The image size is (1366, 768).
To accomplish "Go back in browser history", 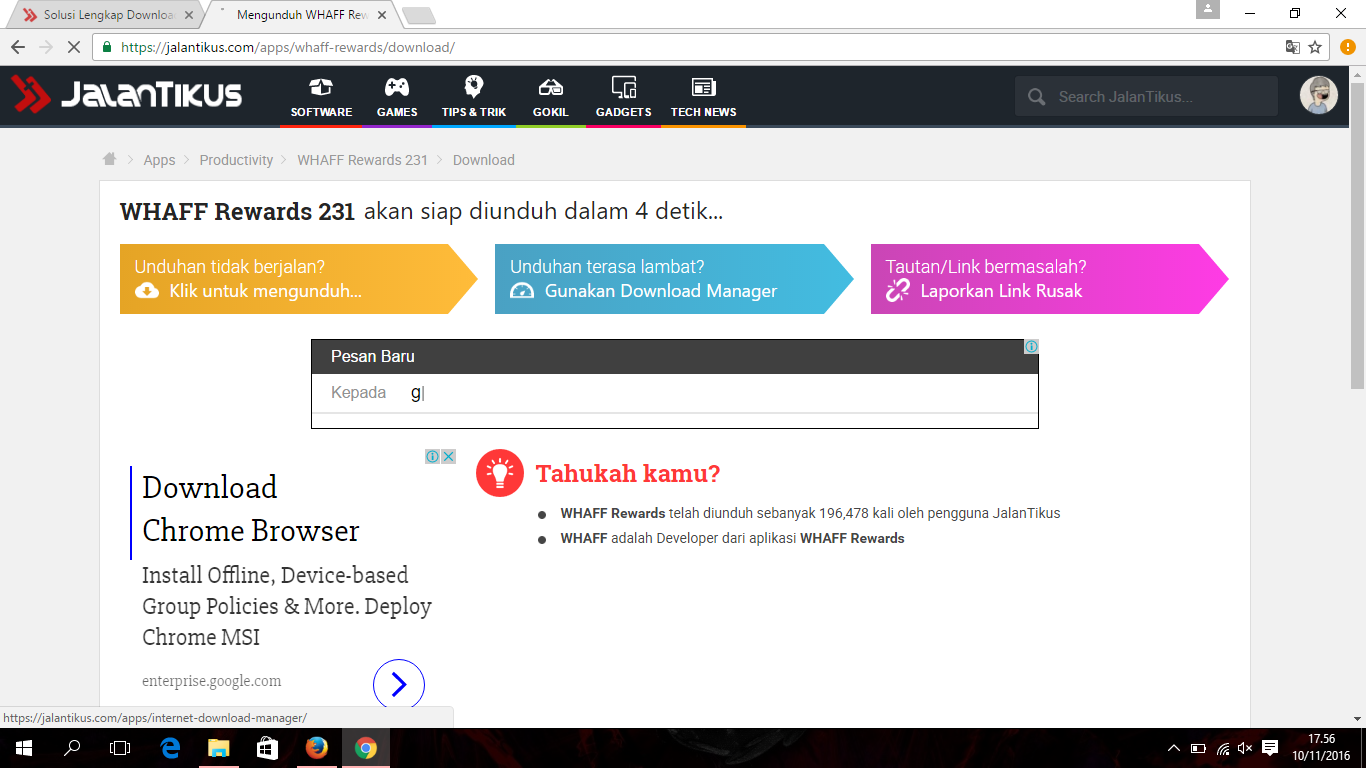I will point(18,47).
